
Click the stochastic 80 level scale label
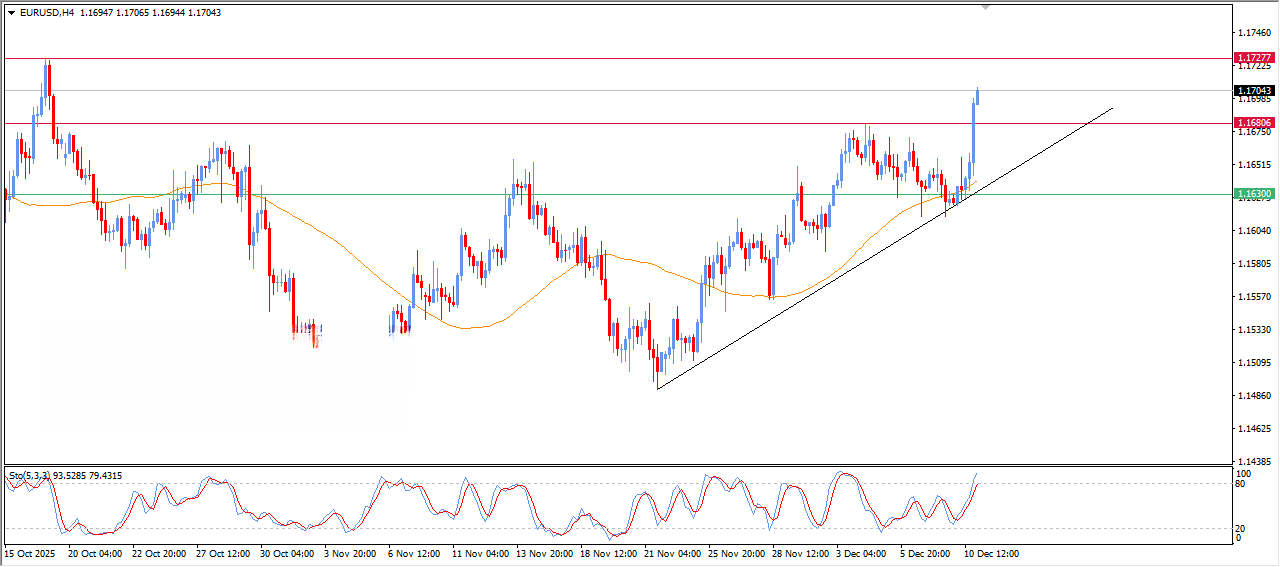1243,485
